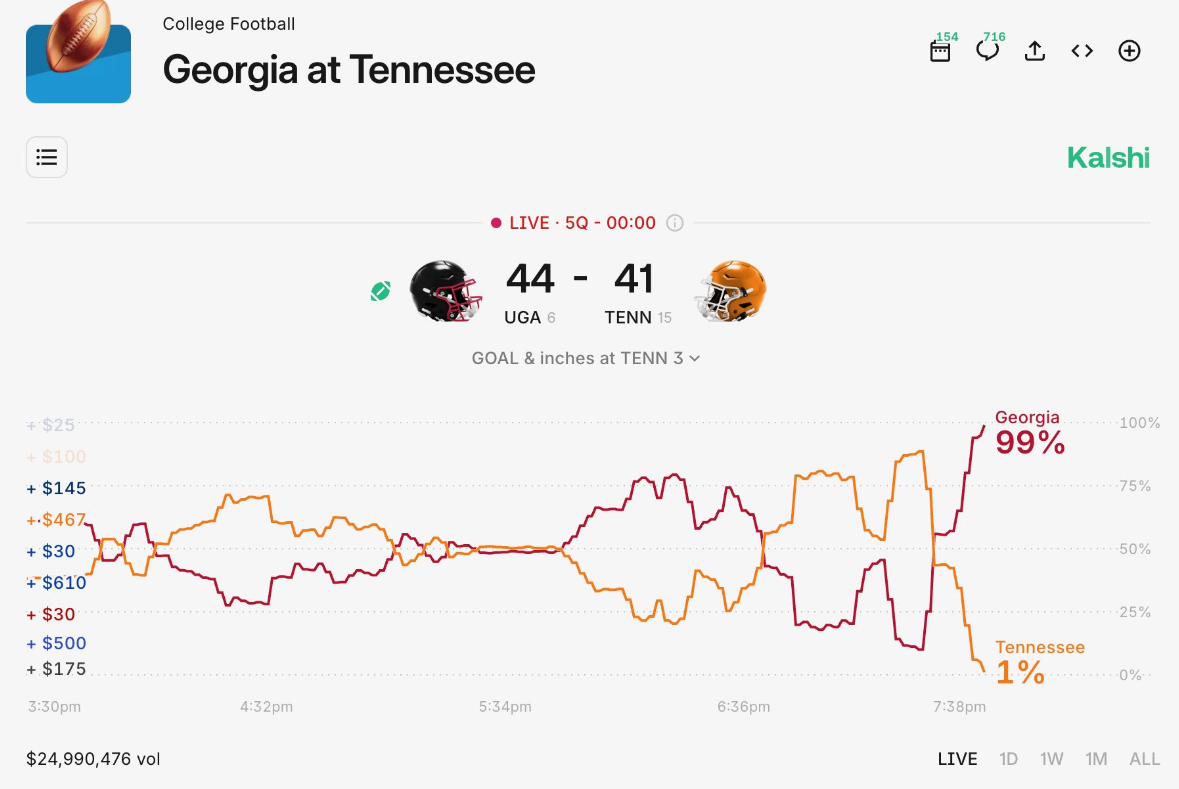Show the ALL time chart range
This screenshot has width=1179, height=789.
[x=1145, y=759]
